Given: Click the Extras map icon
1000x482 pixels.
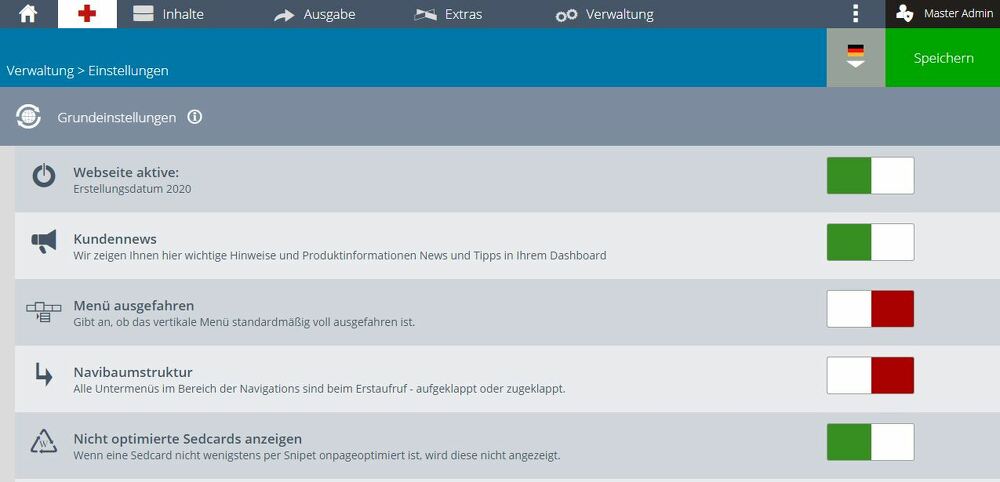Looking at the screenshot, I should [x=425, y=14].
